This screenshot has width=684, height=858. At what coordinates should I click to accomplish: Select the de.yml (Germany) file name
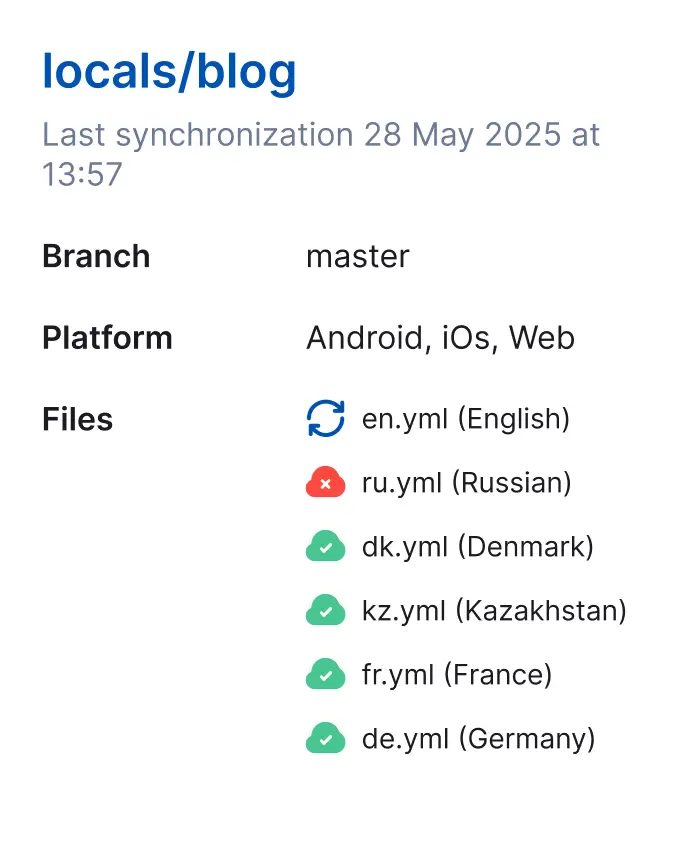coord(478,739)
